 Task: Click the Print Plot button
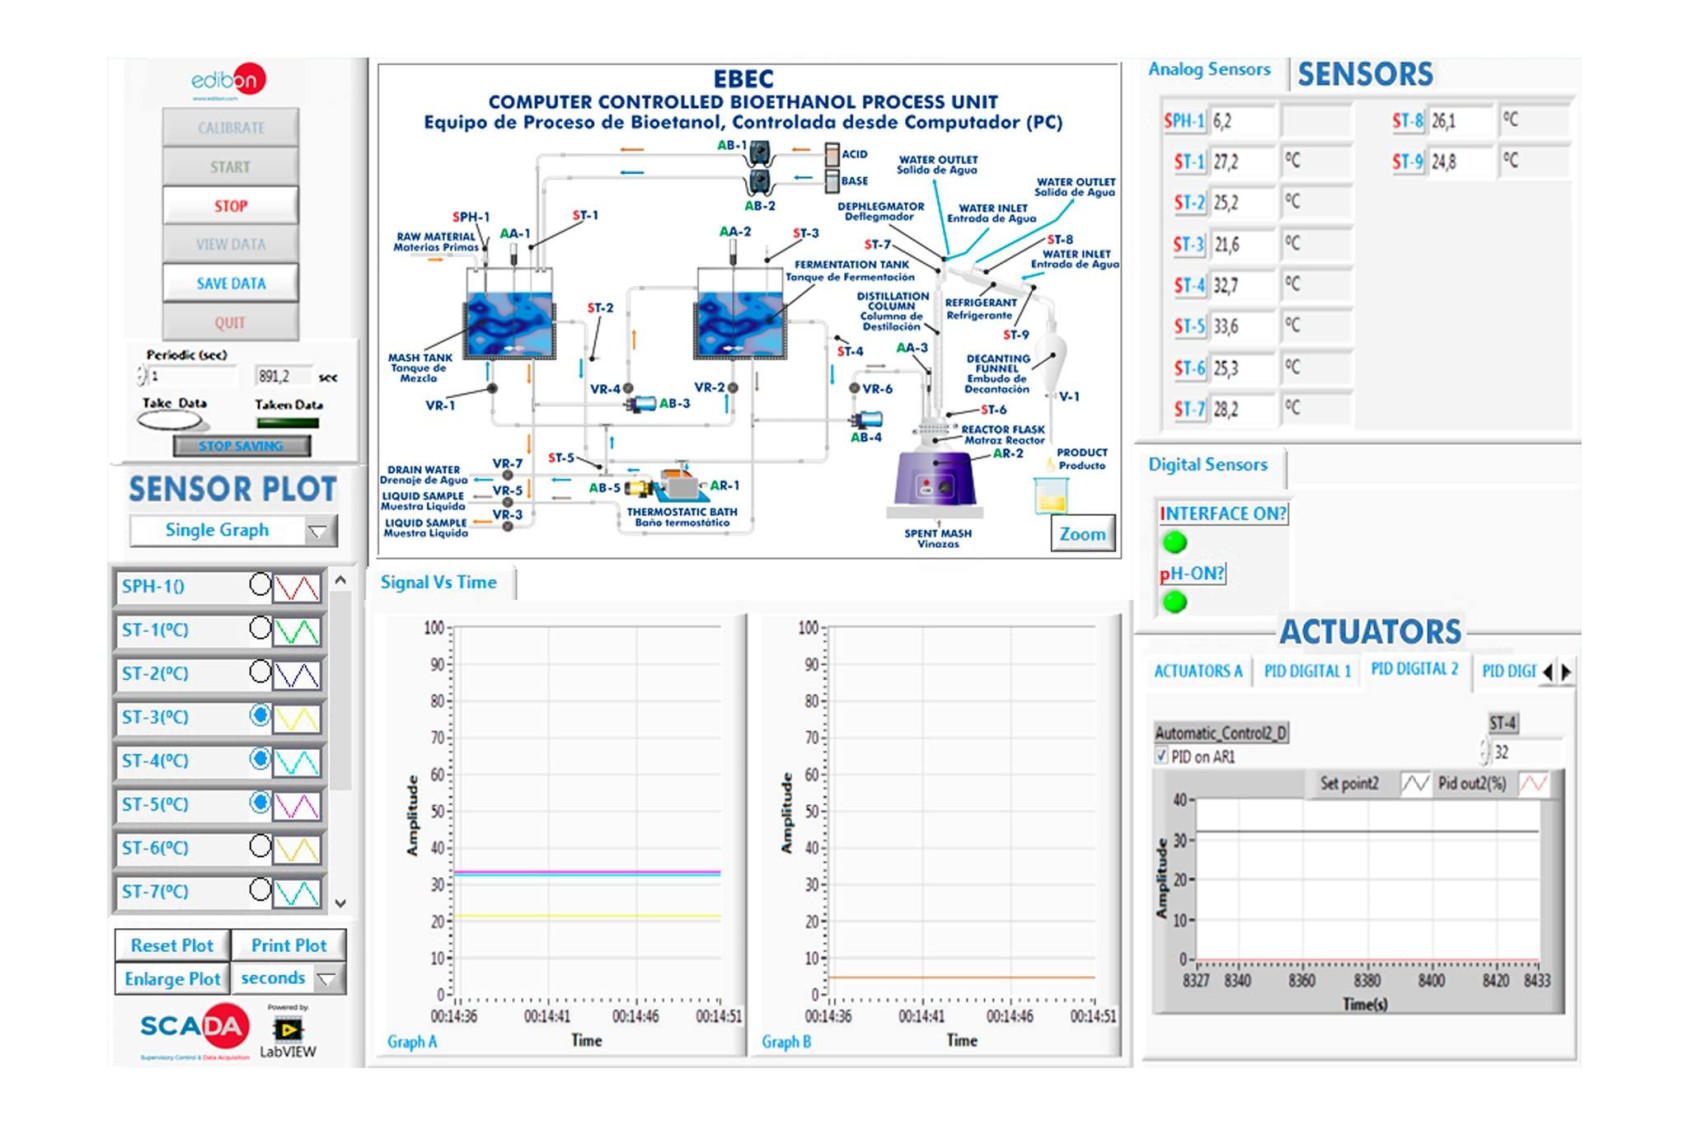tap(288, 945)
